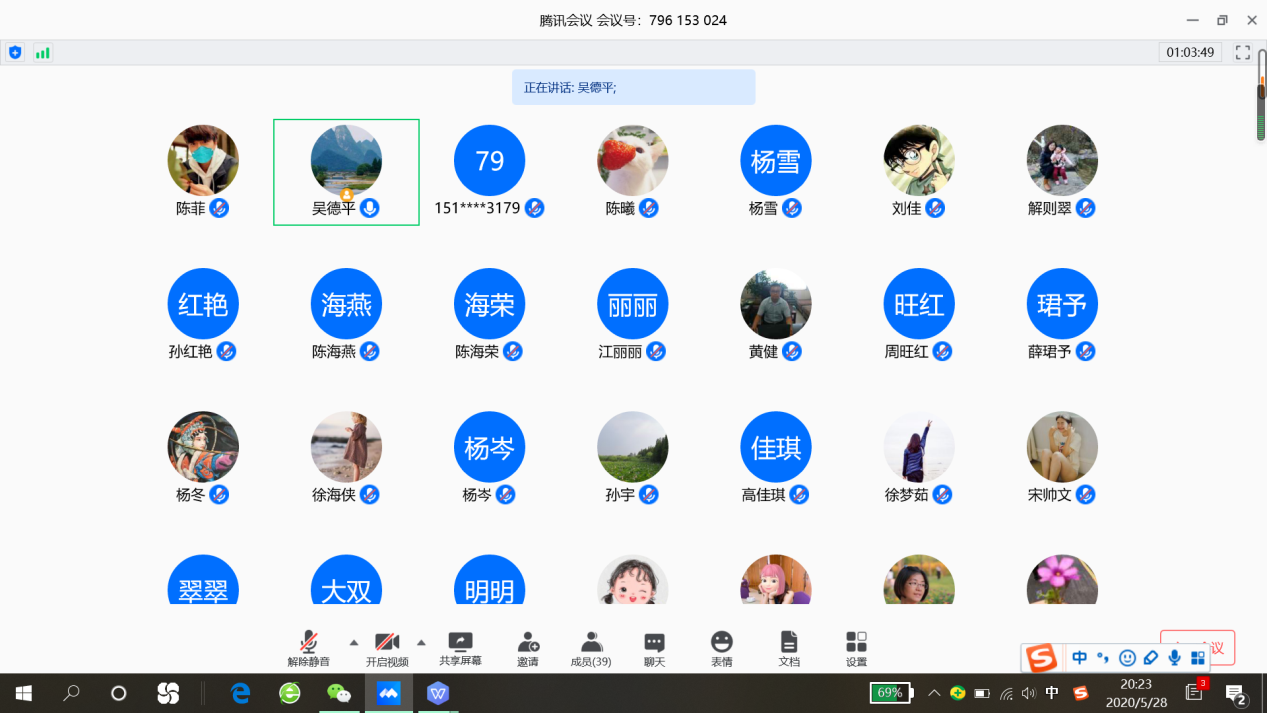The width and height of the screenshot is (1267, 713).
Task: Select participant 吴德平's avatar
Action: coord(346,160)
